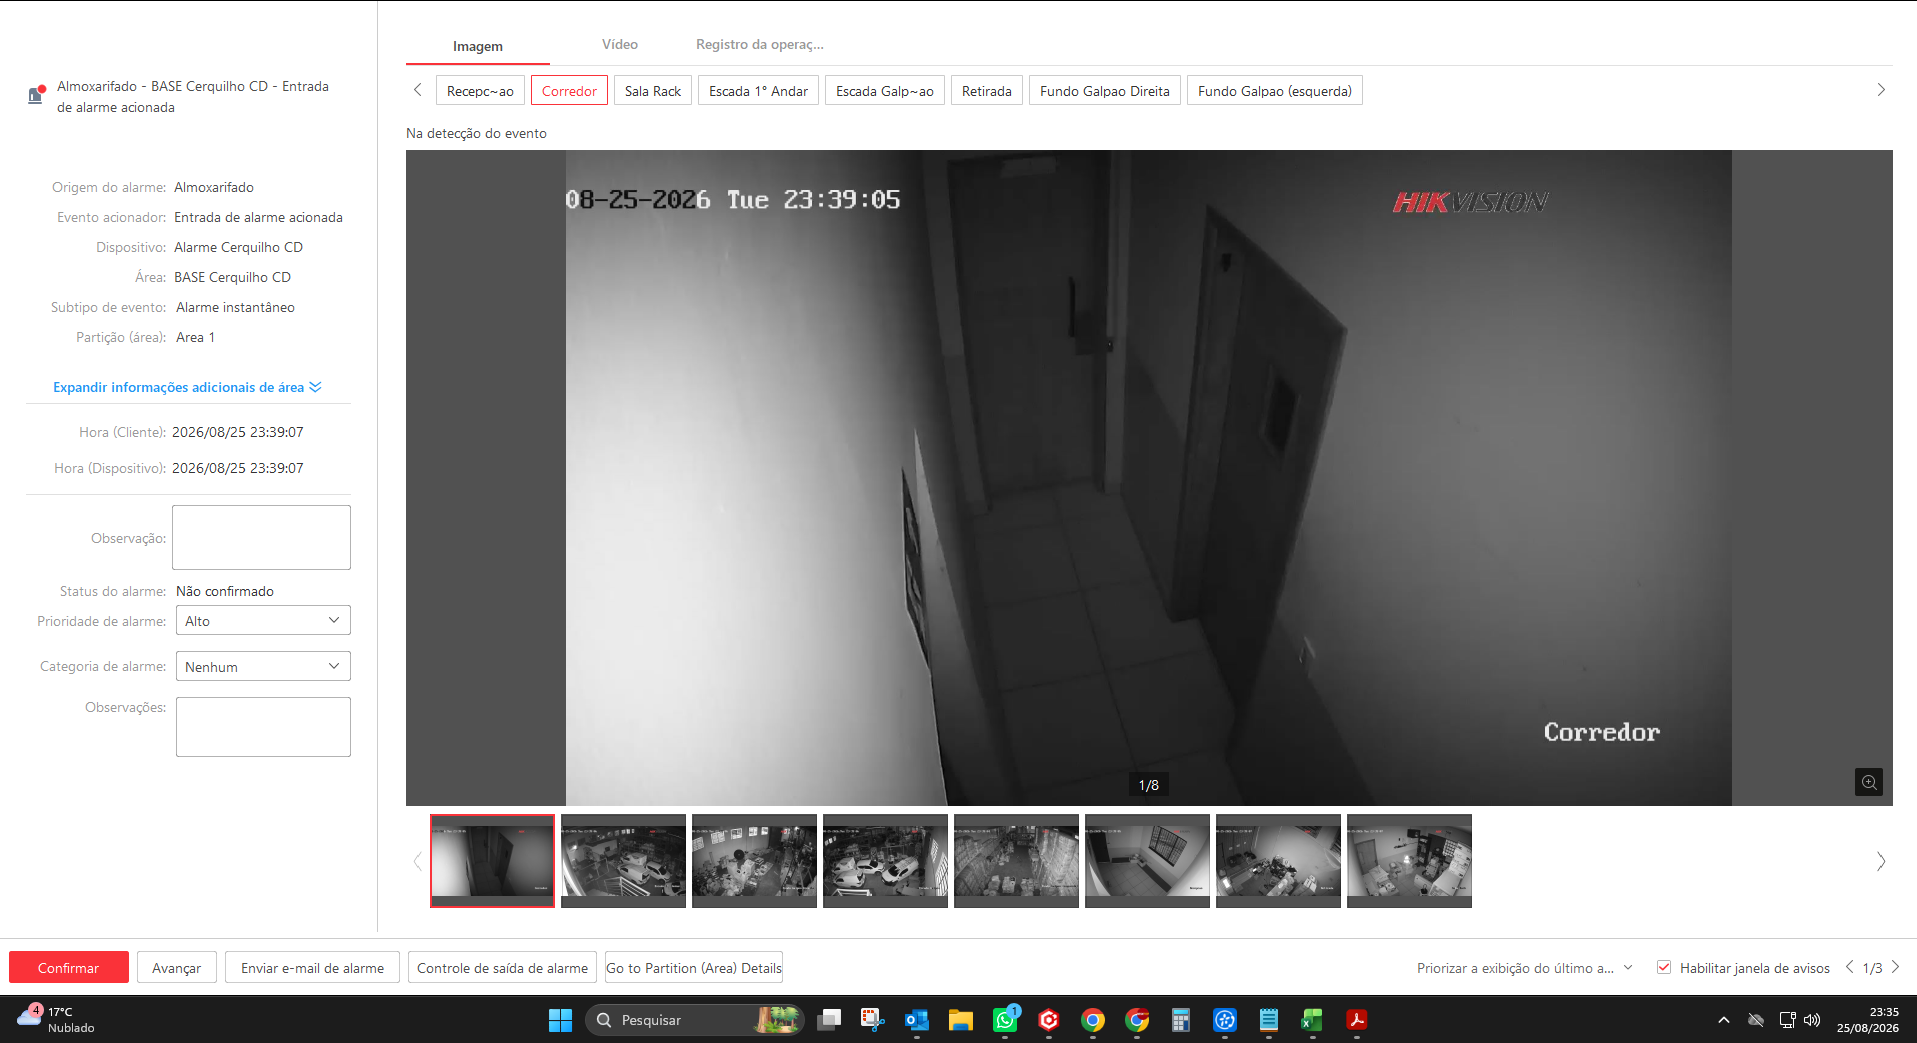Screen dimensions: 1917x1043
Task: Open Task View in the taskbar
Action: [x=829, y=1020]
